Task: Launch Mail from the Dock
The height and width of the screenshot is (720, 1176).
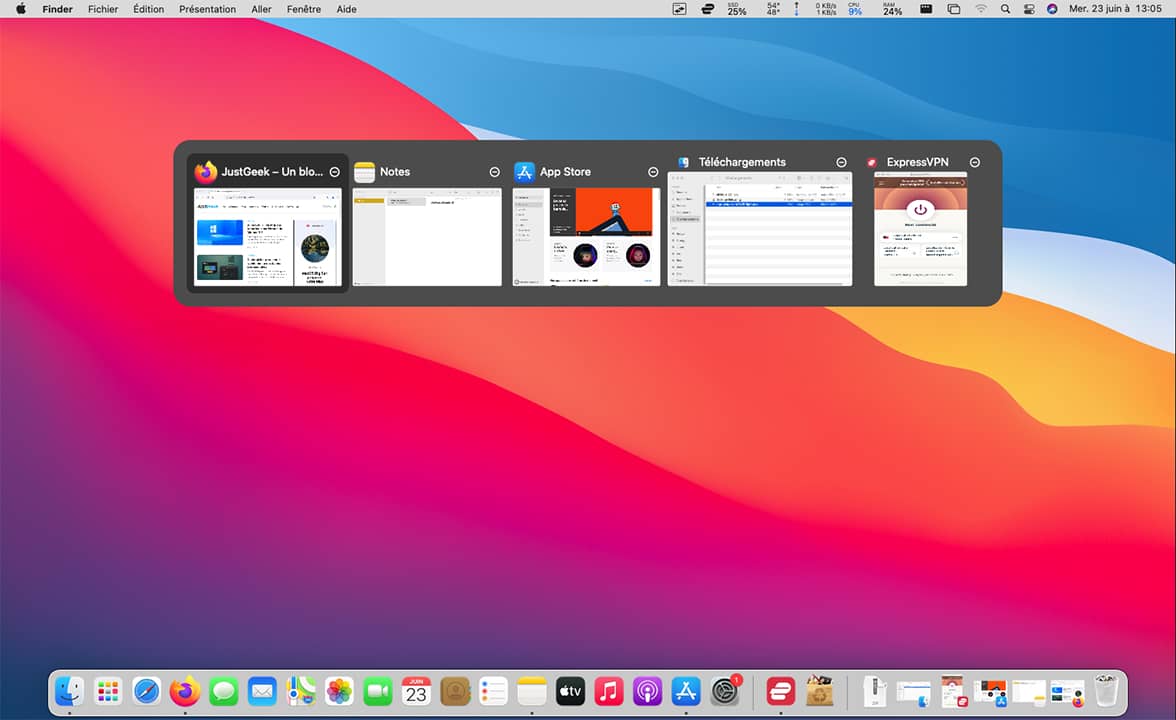Action: 262,692
